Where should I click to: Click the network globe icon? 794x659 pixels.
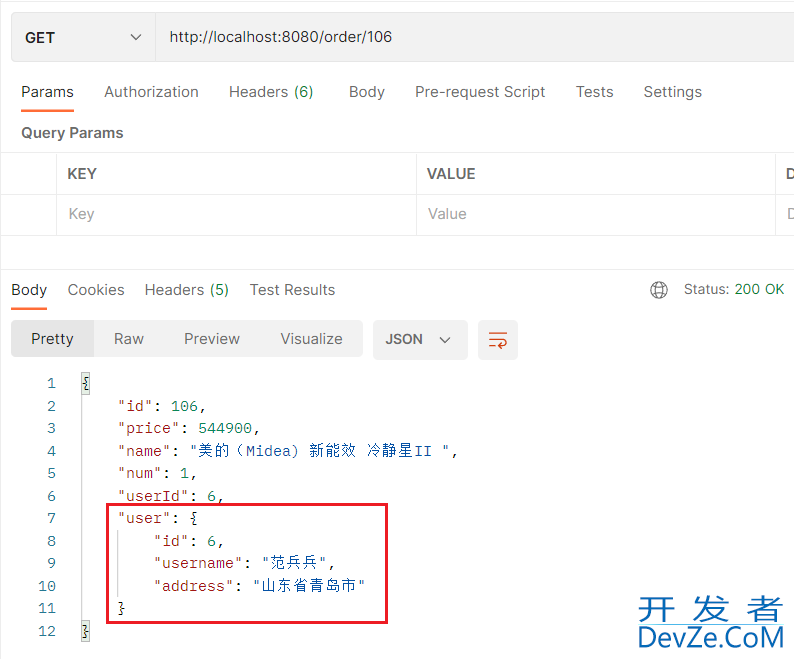tap(659, 290)
